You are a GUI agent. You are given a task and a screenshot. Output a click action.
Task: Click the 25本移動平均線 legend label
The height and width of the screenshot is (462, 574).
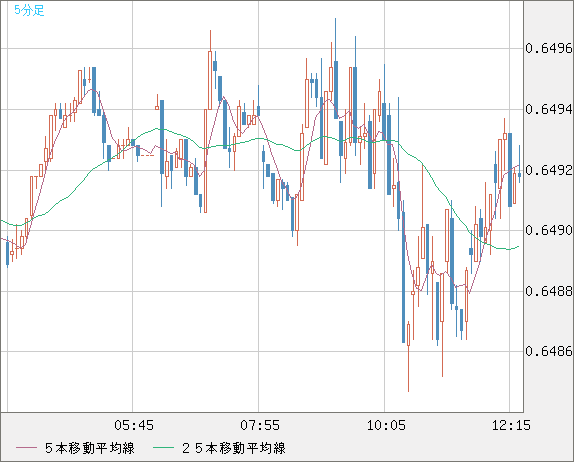(234, 448)
